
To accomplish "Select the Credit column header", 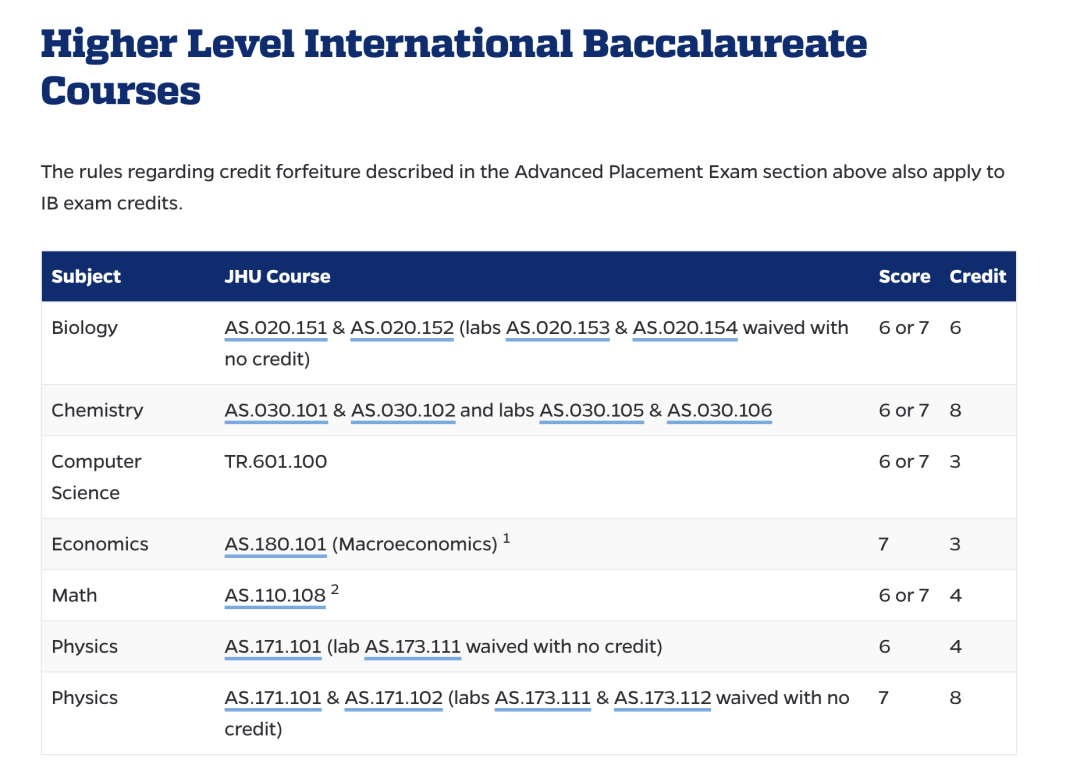I will 977,276.
